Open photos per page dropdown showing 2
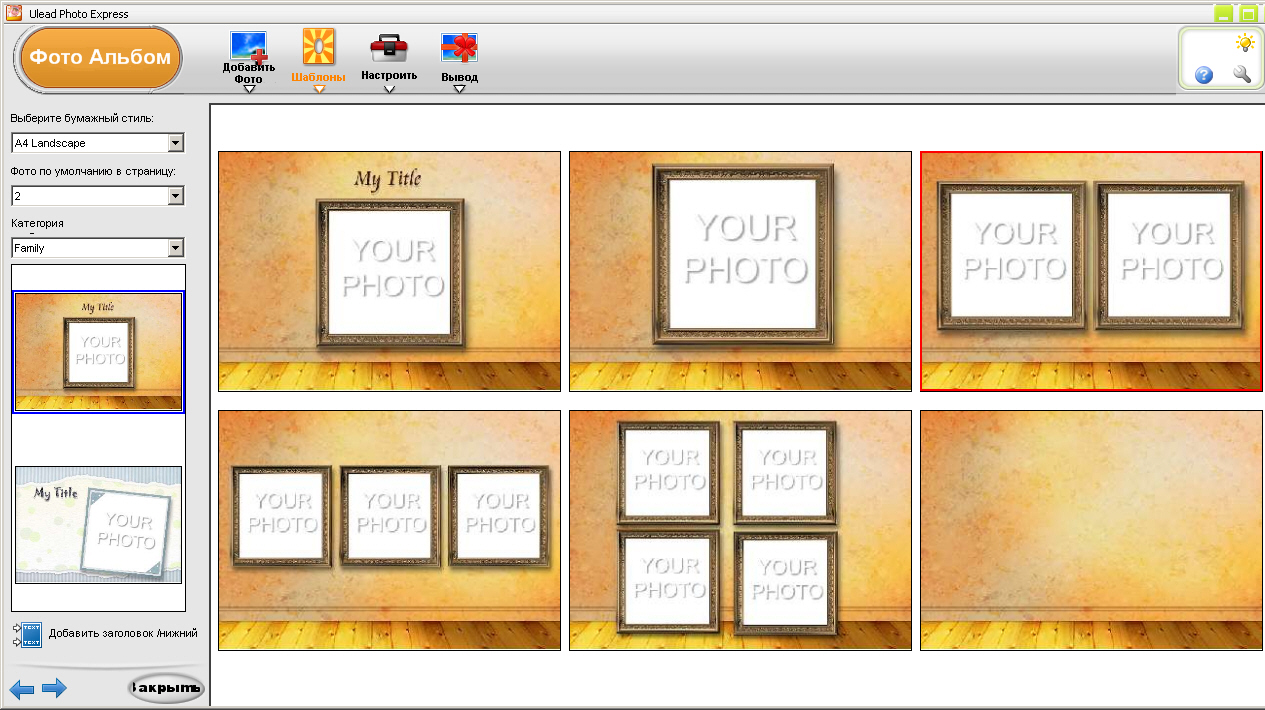 pos(176,196)
